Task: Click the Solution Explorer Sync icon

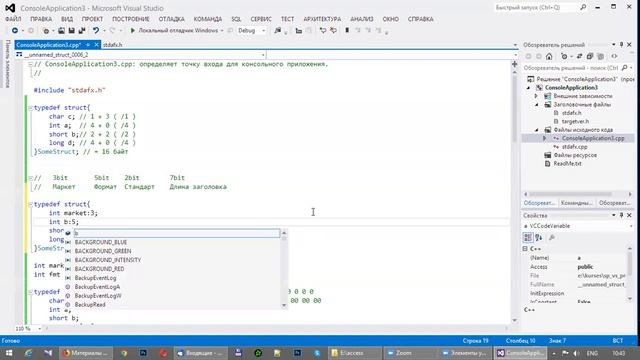Action: tap(579, 56)
